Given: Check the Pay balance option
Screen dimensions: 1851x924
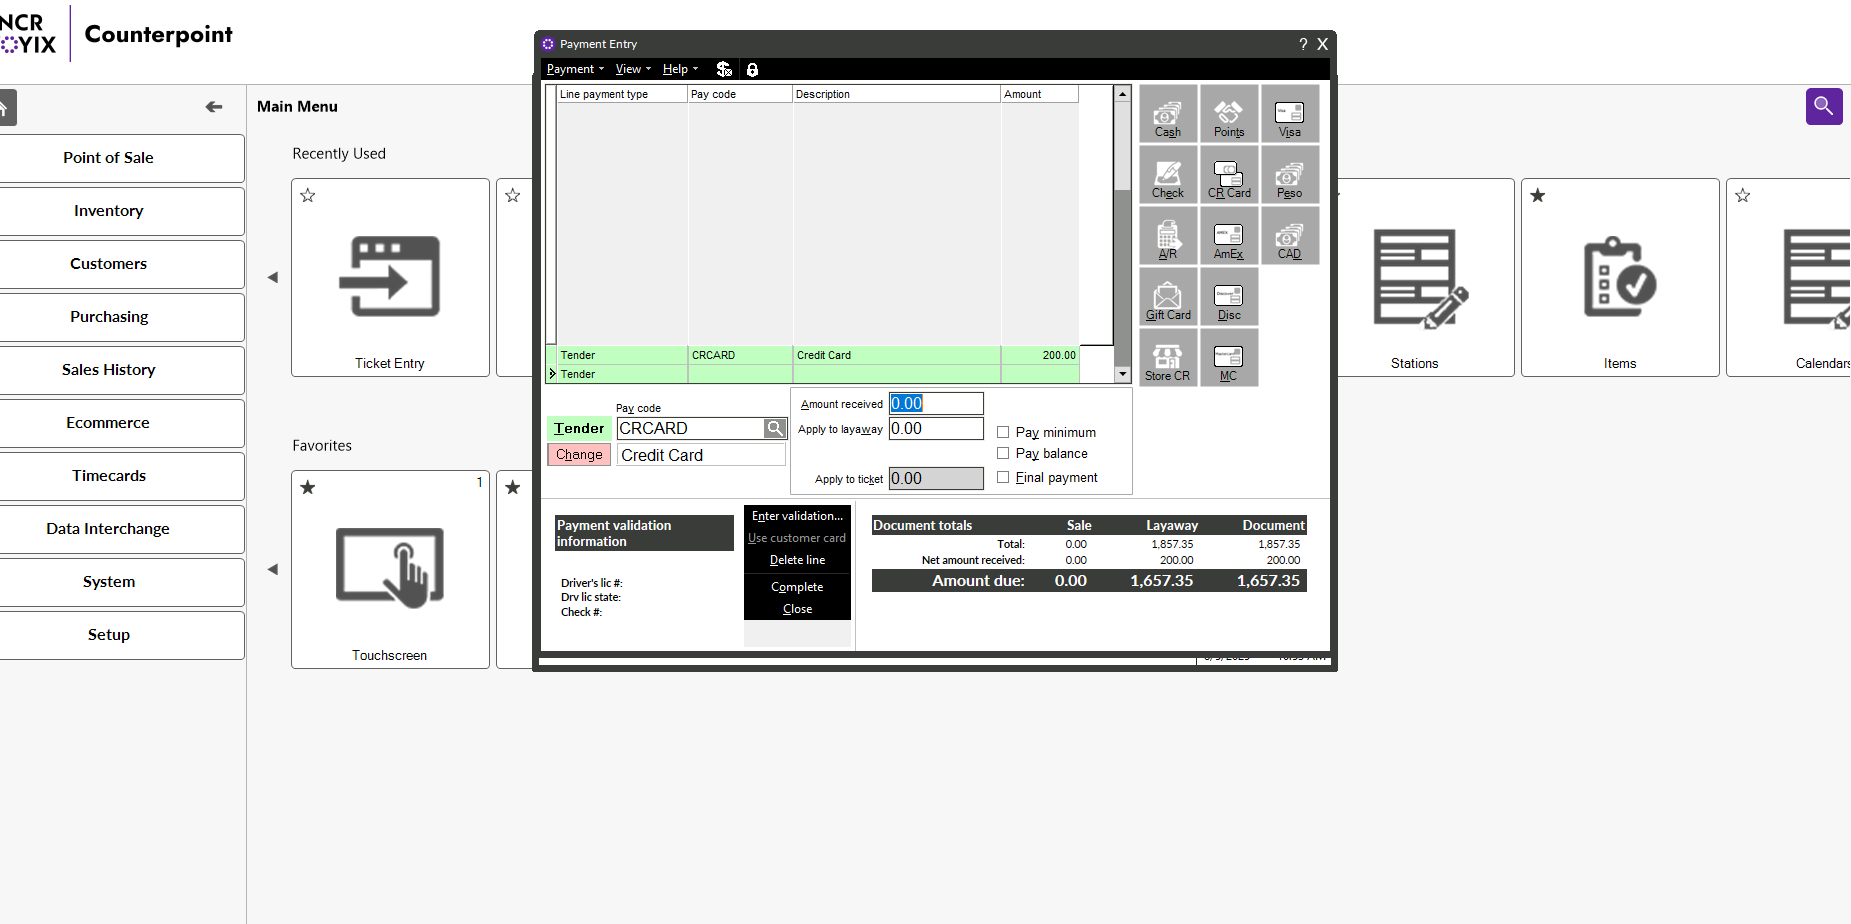Looking at the screenshot, I should point(1003,453).
